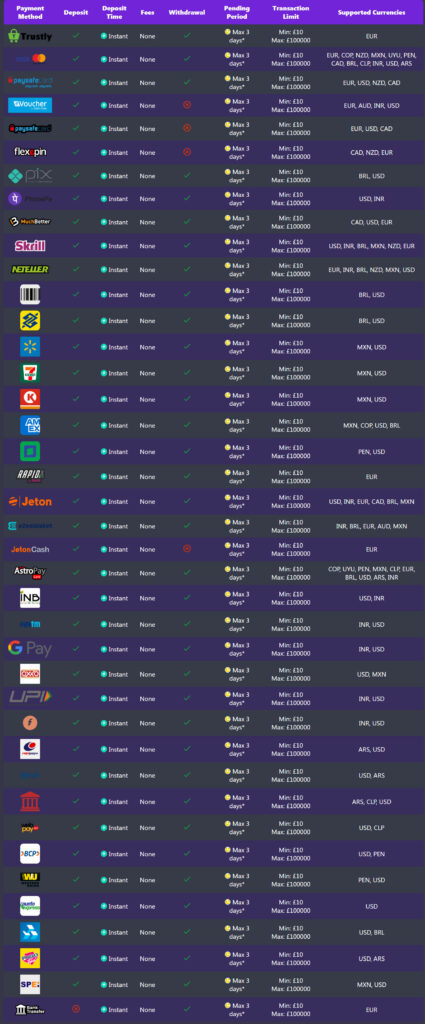This screenshot has height=1024, width=425.
Task: Click the PIX payment logo
Action: [30, 176]
